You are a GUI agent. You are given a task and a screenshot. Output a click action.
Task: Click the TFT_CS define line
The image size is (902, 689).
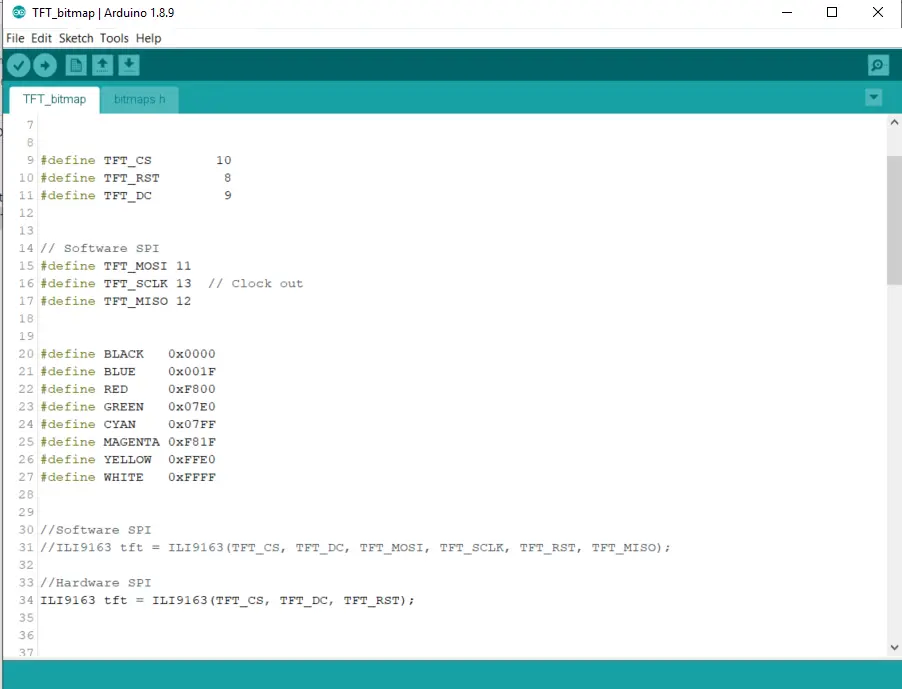pyautogui.click(x=136, y=160)
